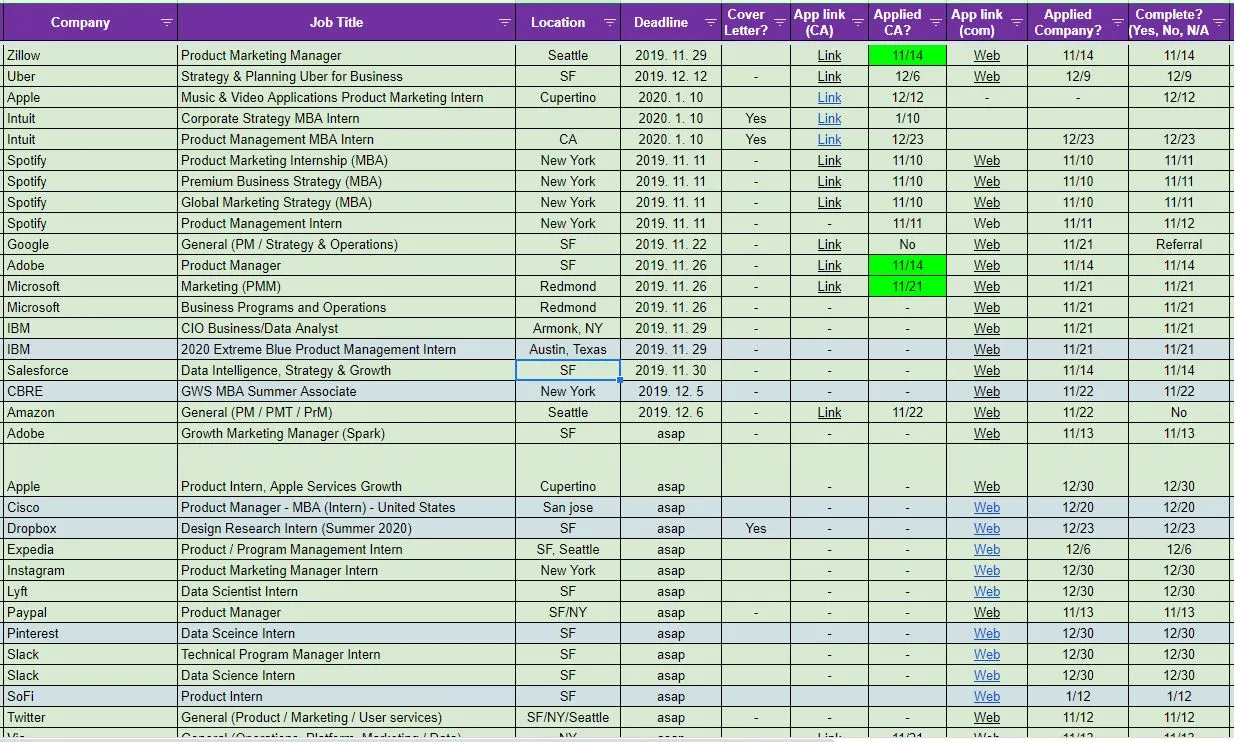Open the Web link in the Google row
Screen dimensions: 1234x742
coord(987,244)
